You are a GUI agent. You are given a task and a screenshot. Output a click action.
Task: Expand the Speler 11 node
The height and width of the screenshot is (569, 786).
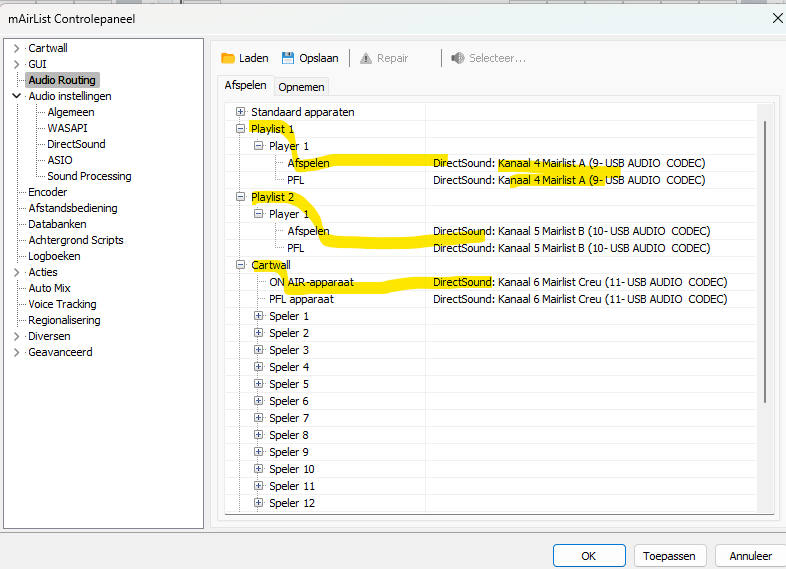click(259, 486)
